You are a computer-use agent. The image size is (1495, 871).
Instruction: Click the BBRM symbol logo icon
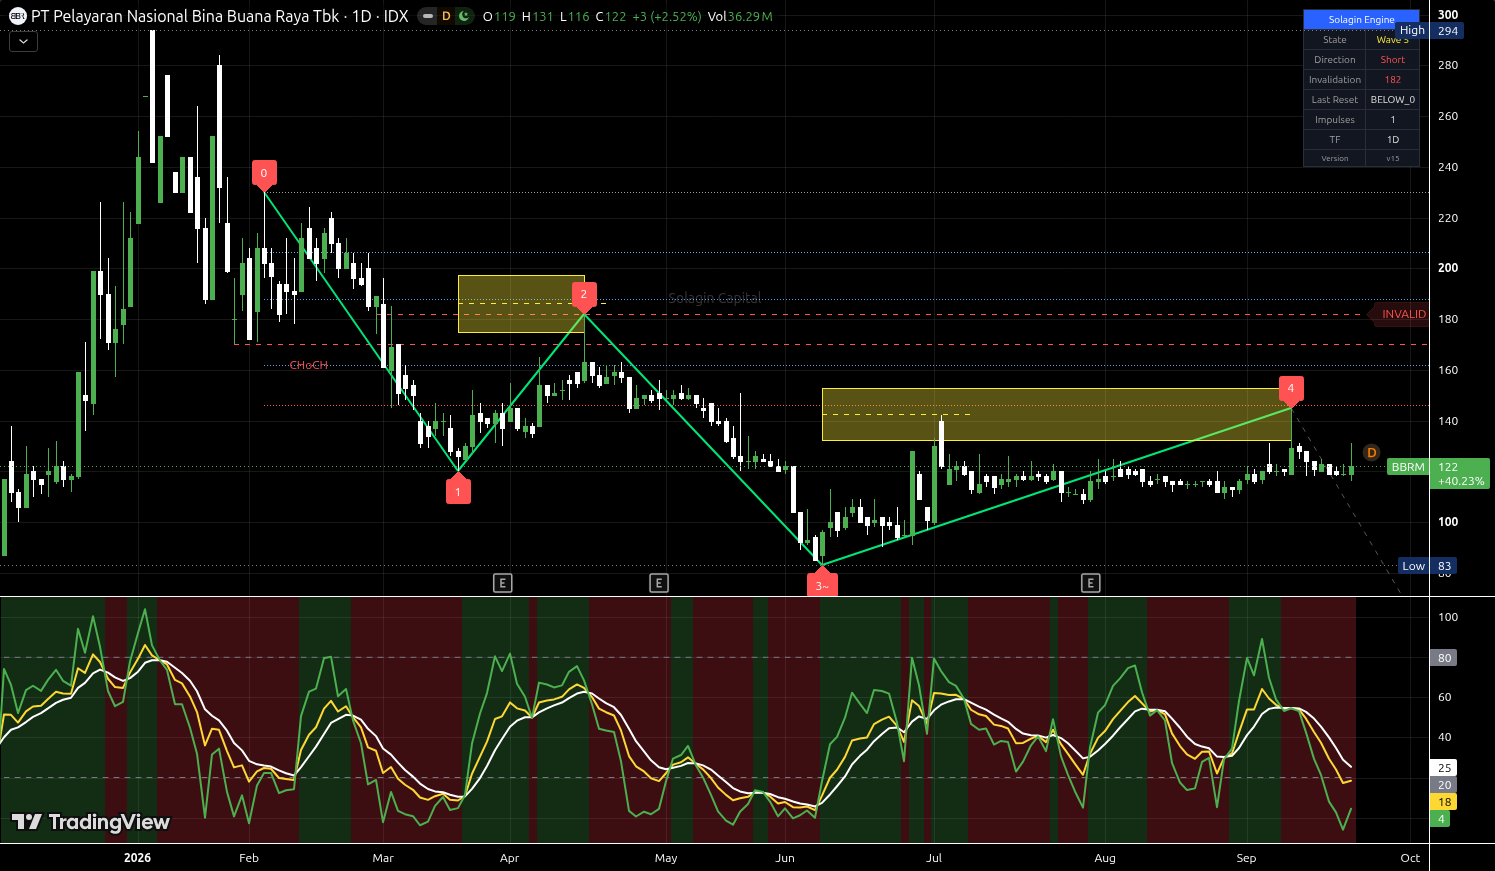pos(18,16)
